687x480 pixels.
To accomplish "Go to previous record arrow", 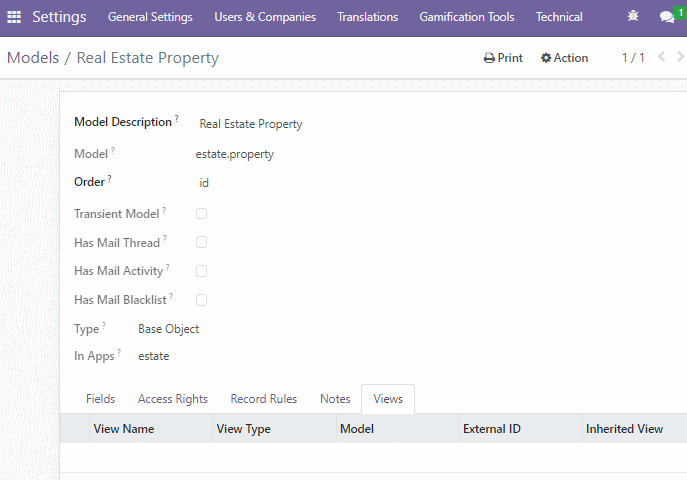I will click(x=662, y=57).
